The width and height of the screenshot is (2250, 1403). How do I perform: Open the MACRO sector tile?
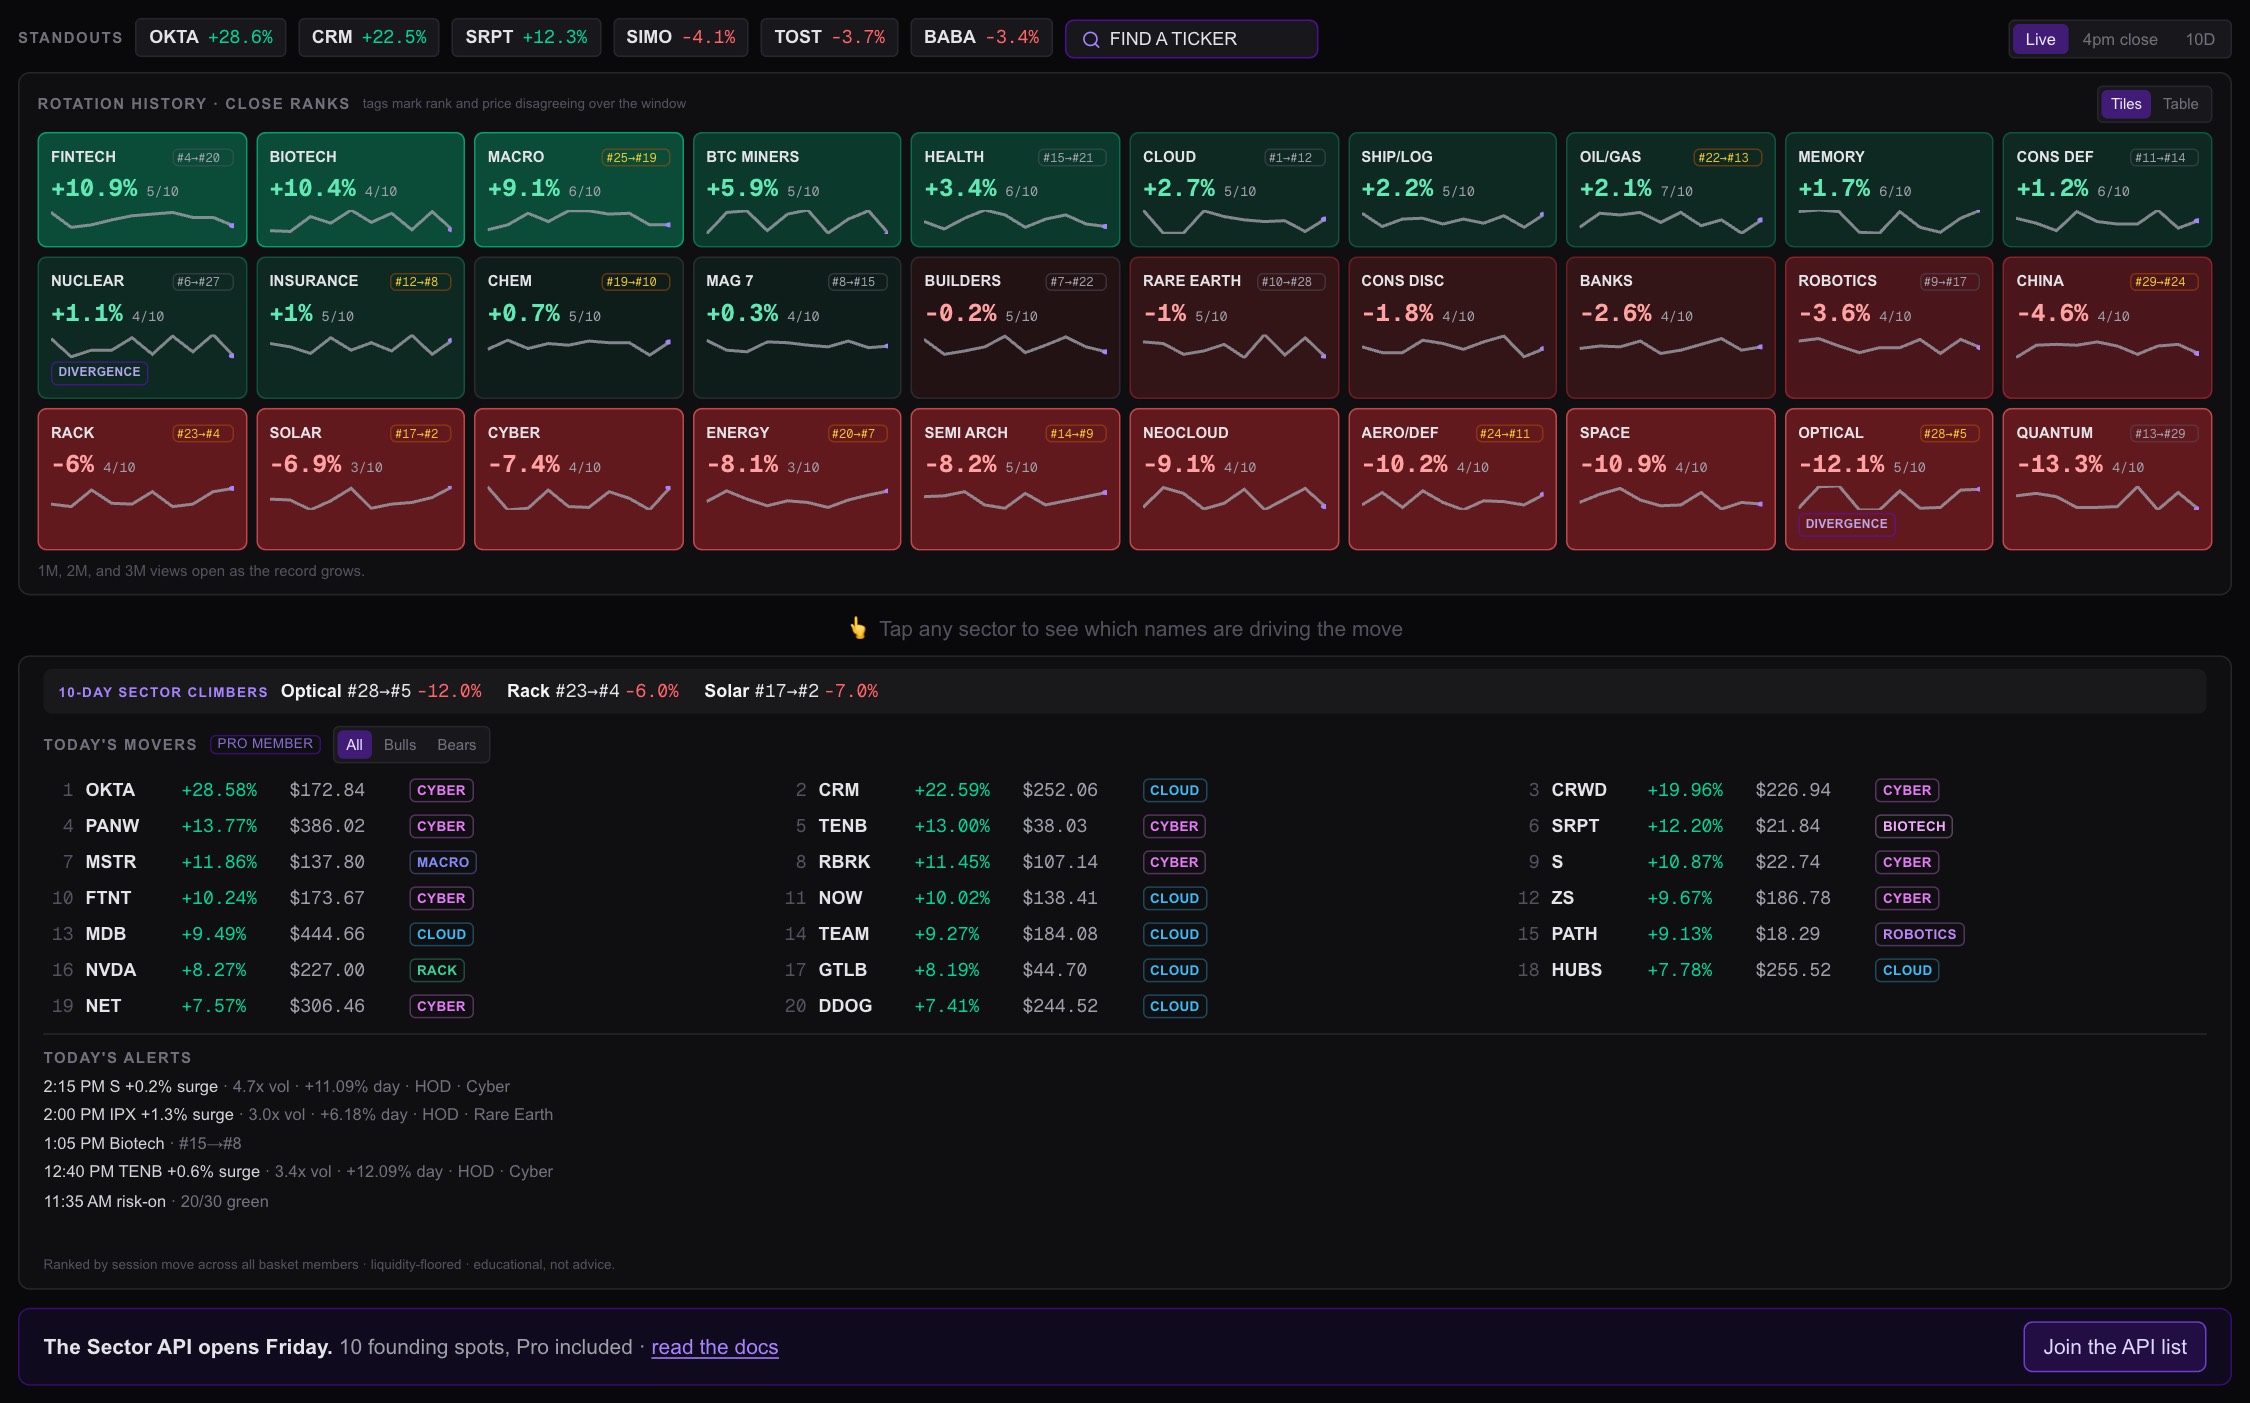click(578, 190)
